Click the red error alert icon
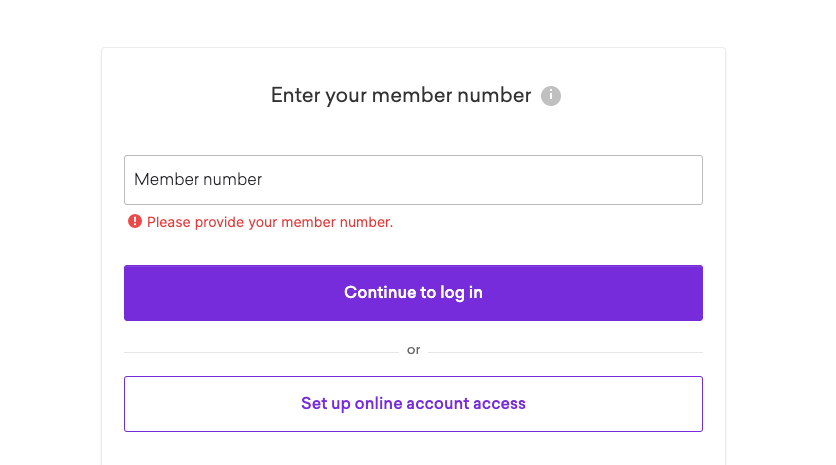Screen dimensions: 836x465 tap(135, 222)
